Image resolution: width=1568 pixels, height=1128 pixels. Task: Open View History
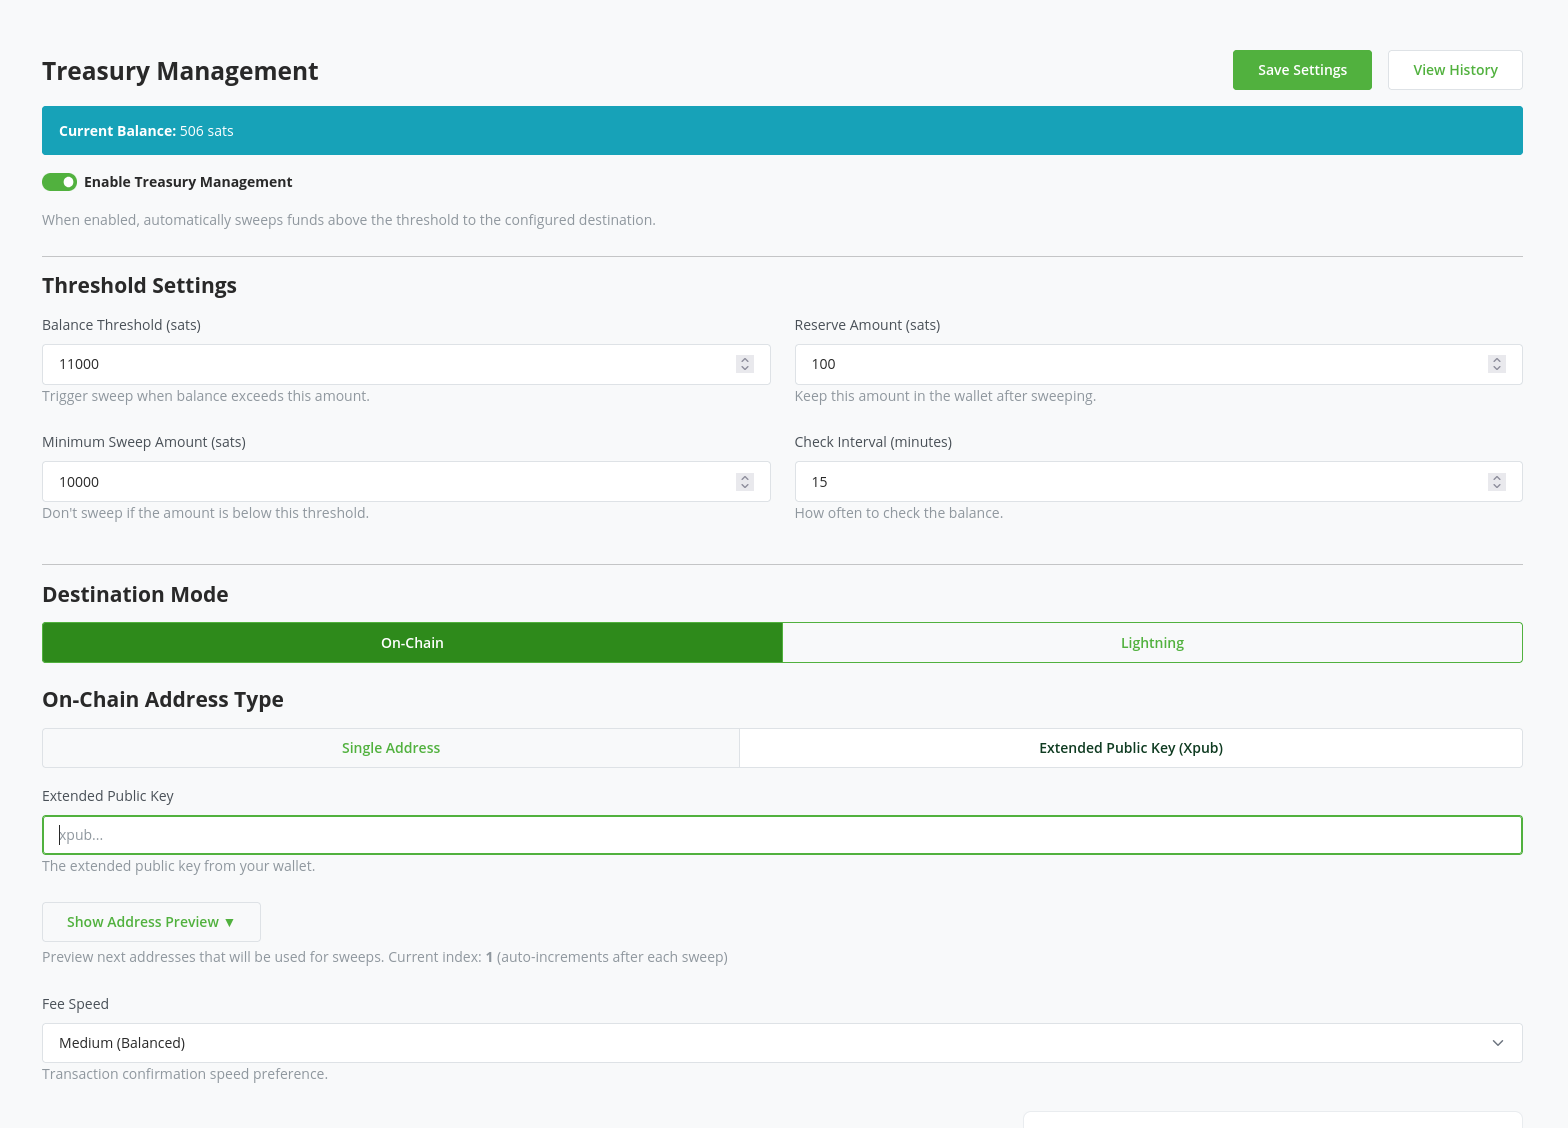[x=1455, y=70]
